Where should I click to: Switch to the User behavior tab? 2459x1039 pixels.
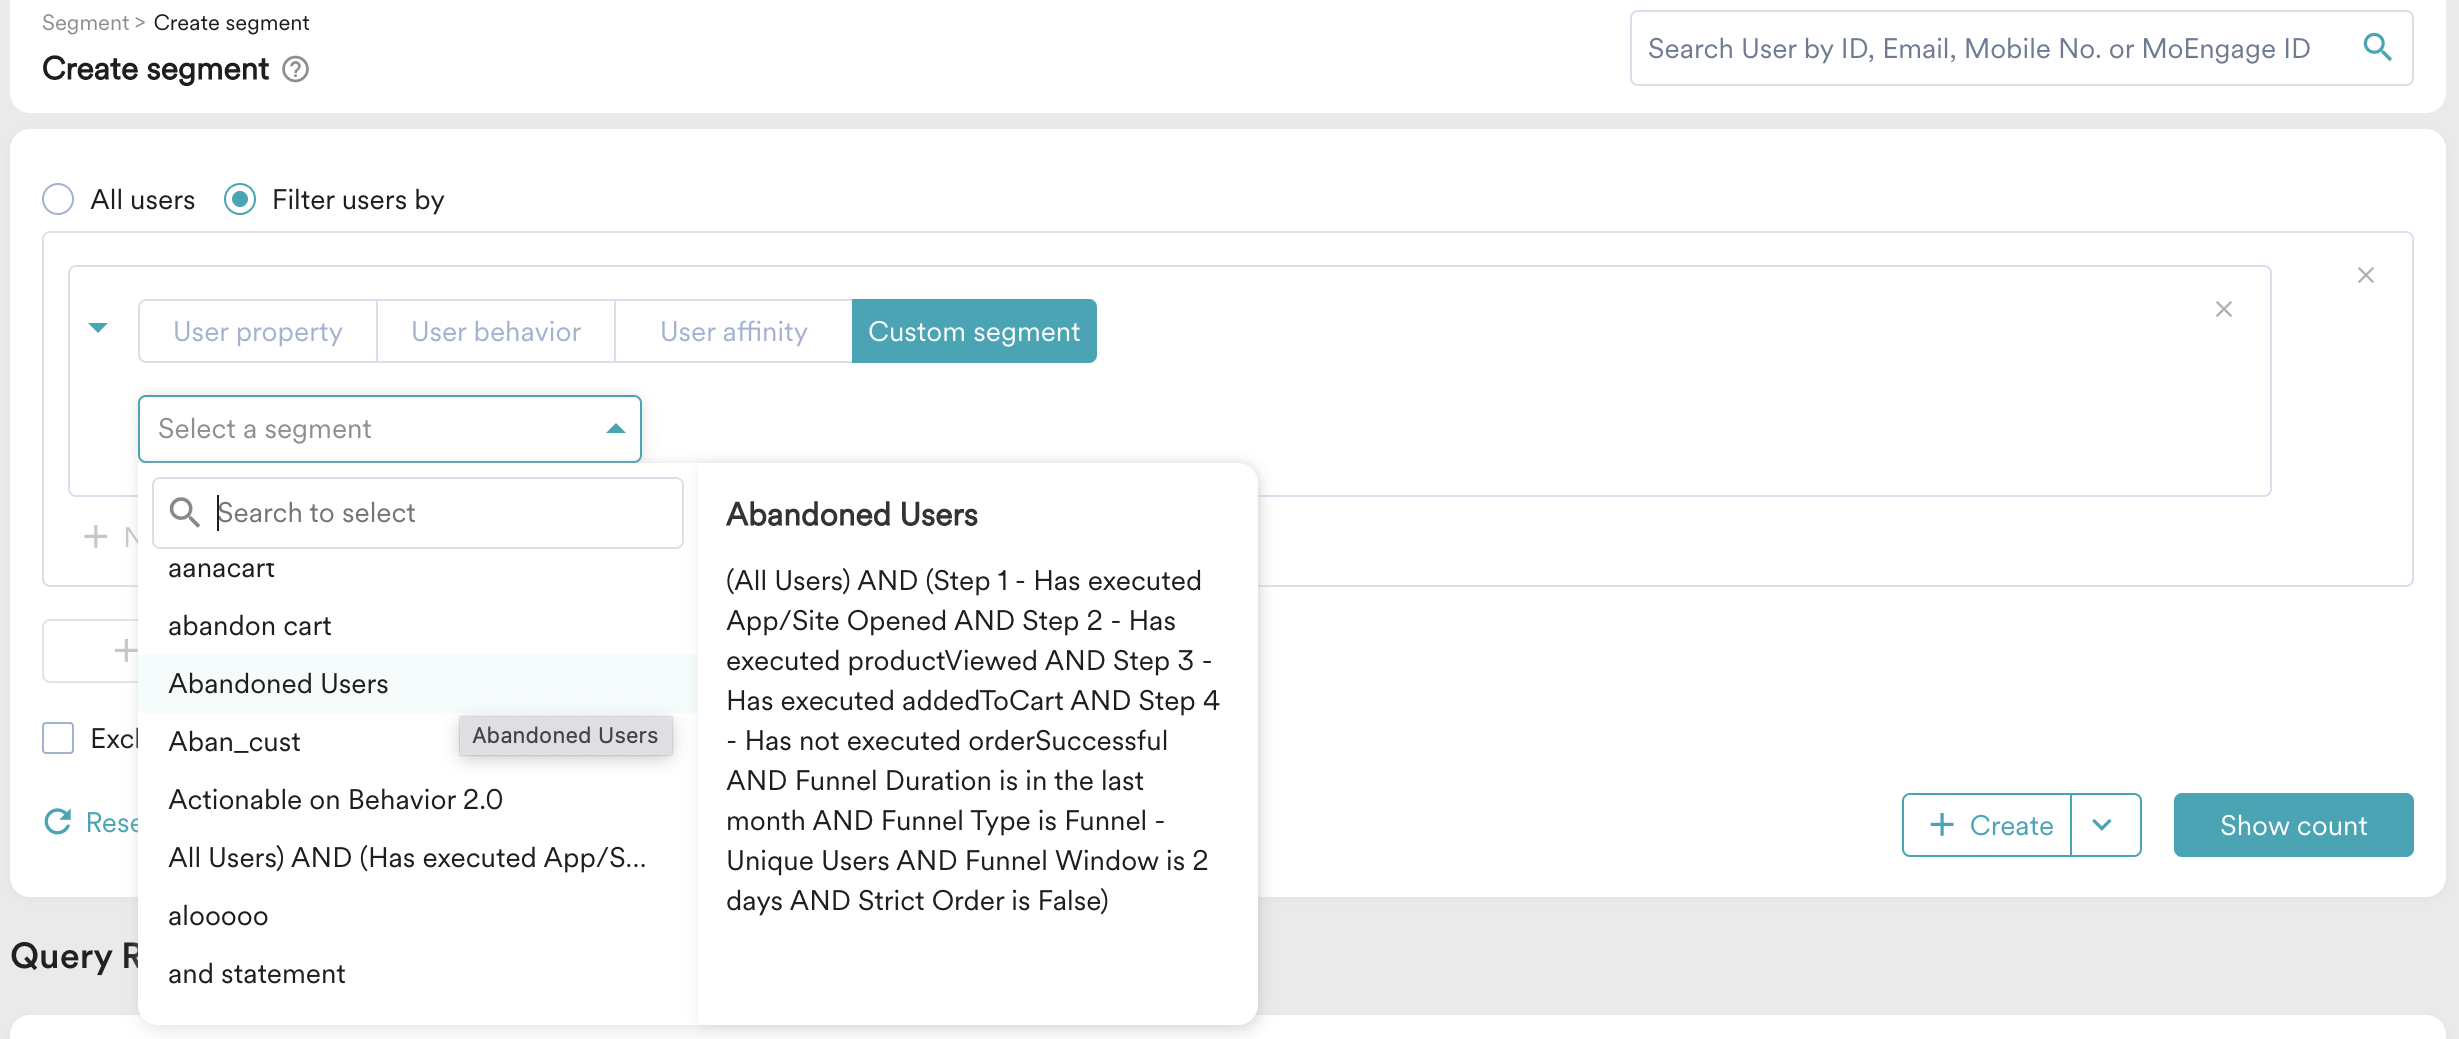[496, 331]
